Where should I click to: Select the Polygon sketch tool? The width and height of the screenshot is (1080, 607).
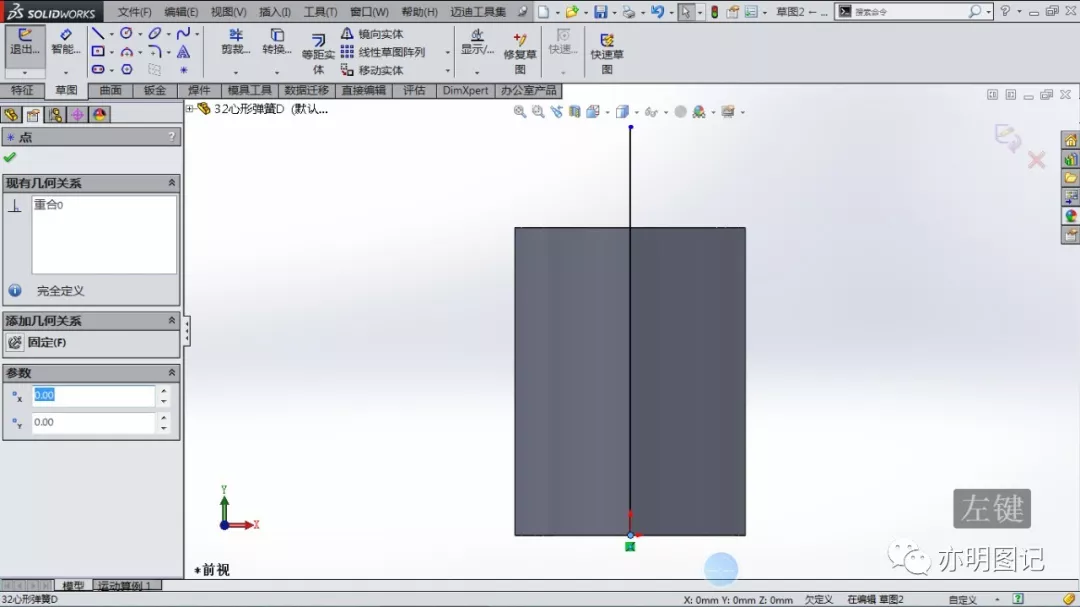coord(127,70)
